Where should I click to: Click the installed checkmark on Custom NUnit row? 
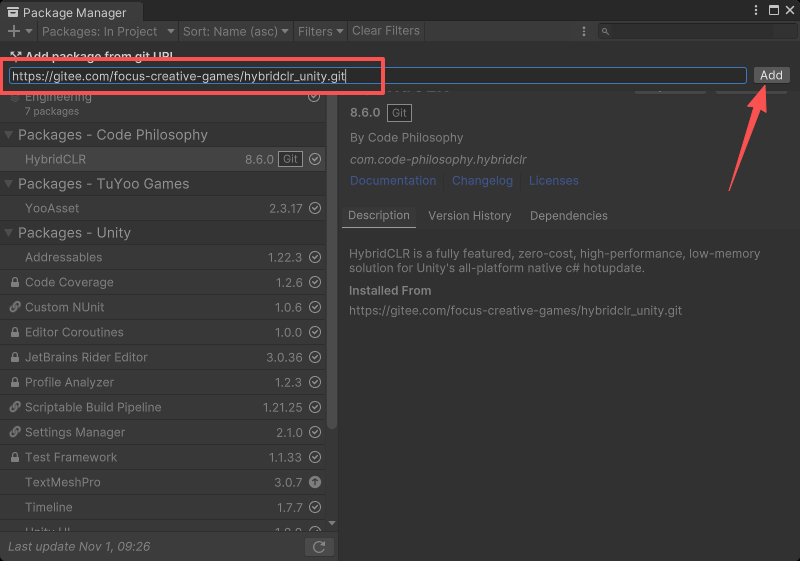click(x=315, y=307)
